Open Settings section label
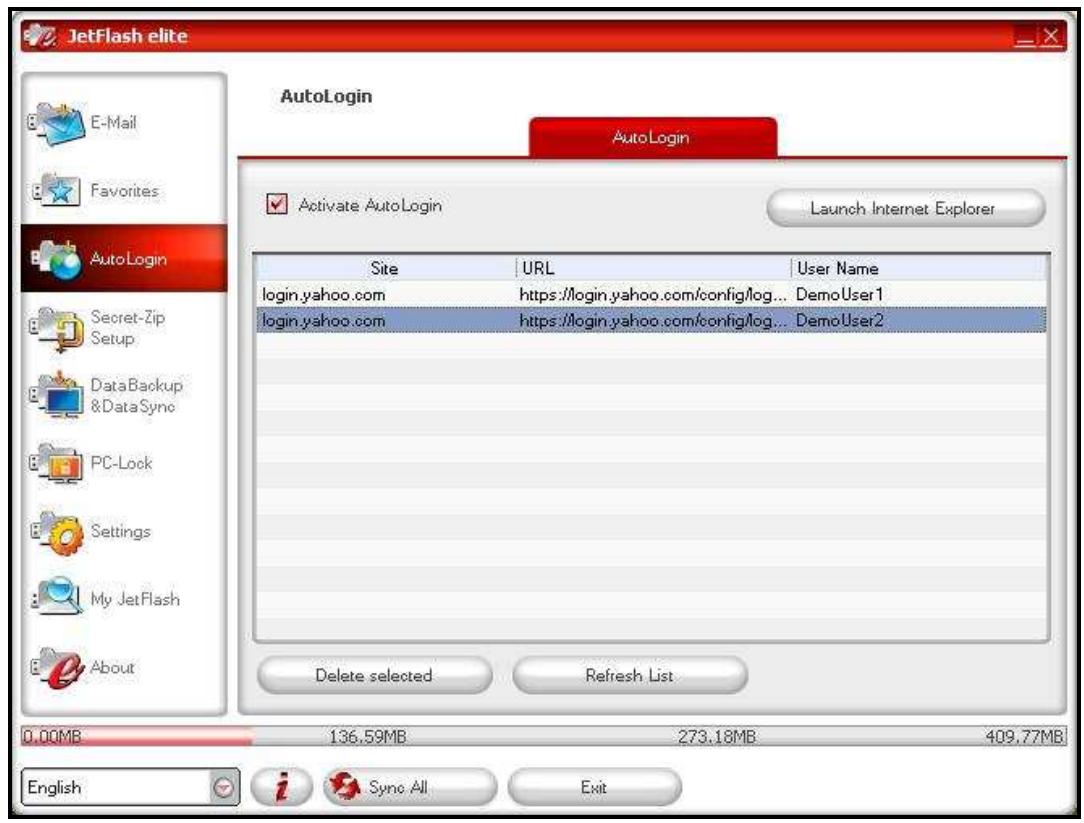This screenshot has width=1084, height=823. click(x=120, y=531)
